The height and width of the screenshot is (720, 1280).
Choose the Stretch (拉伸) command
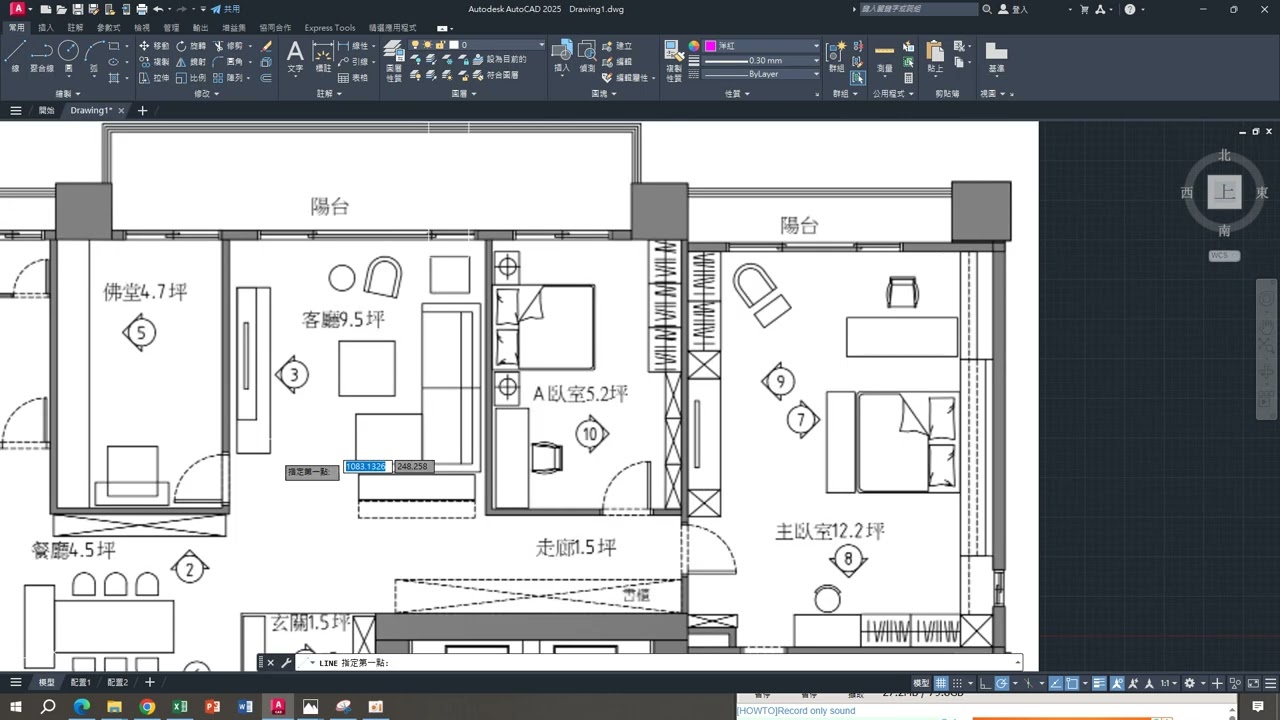[154, 77]
